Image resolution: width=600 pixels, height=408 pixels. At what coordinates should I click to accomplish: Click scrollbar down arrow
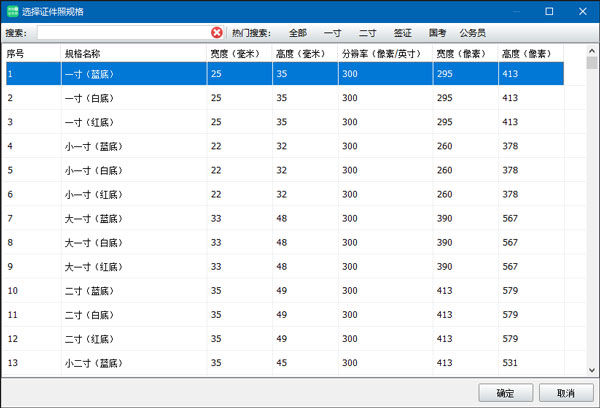click(592, 370)
